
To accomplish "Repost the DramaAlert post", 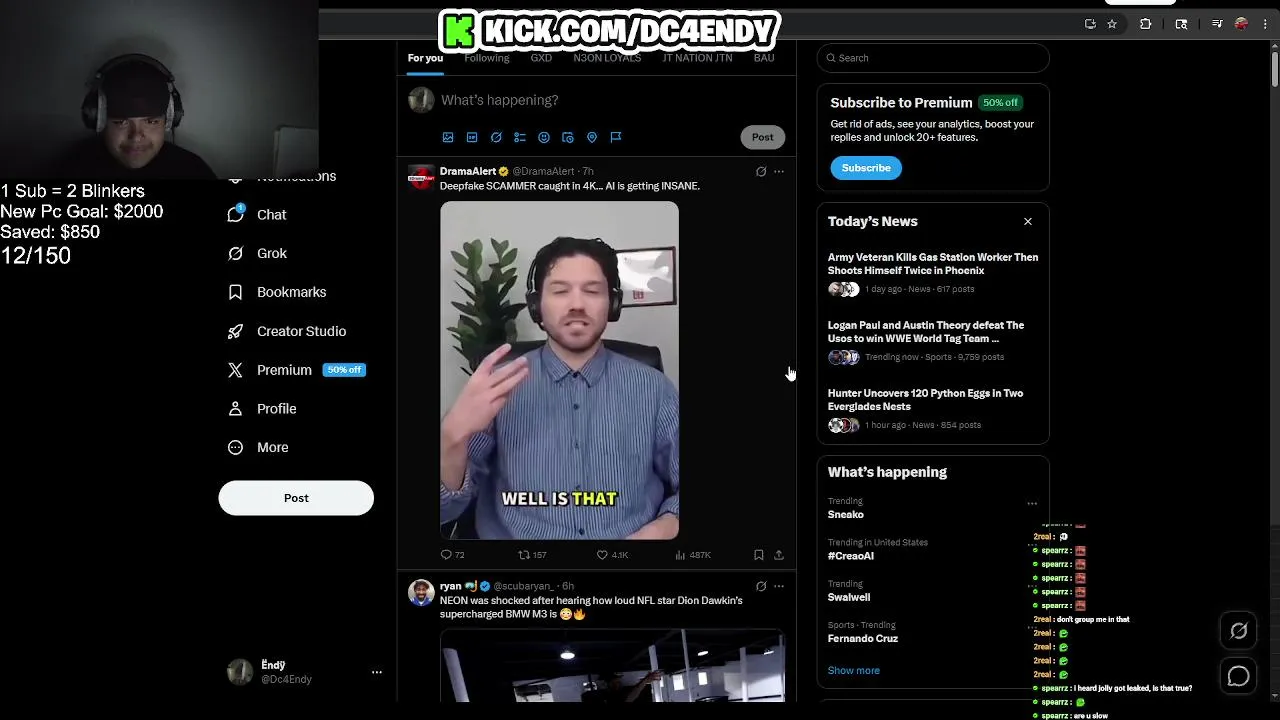I will 532,555.
